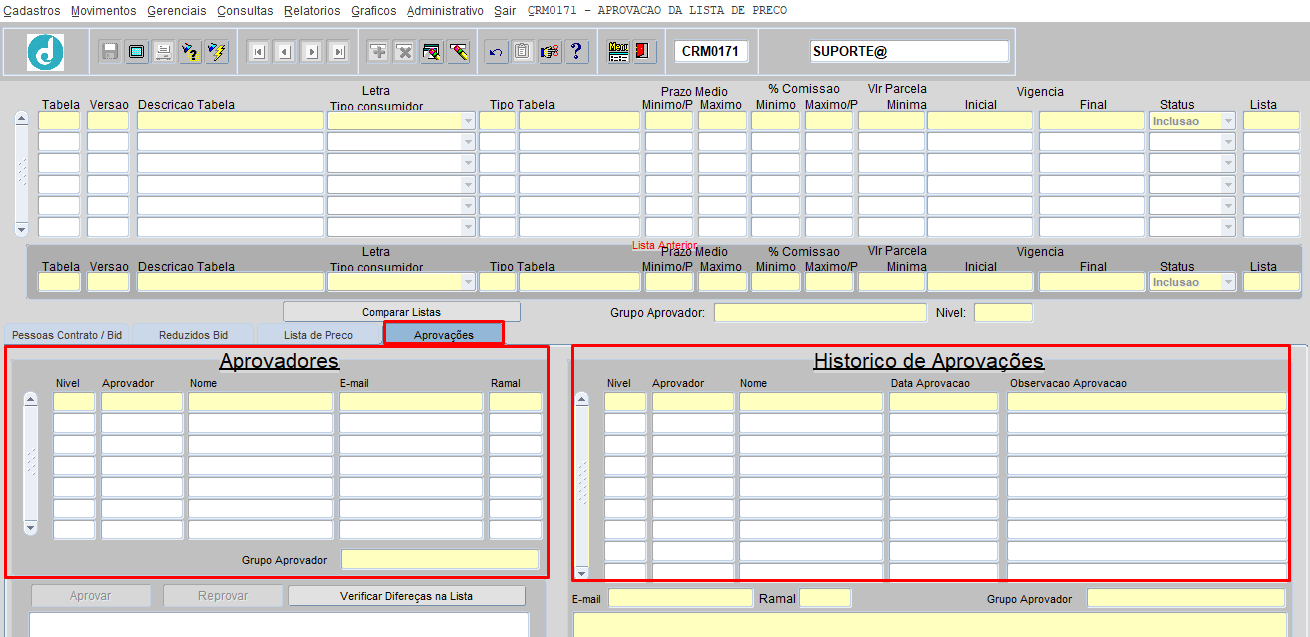Click the Enter Query flashlight icon

pos(190,51)
